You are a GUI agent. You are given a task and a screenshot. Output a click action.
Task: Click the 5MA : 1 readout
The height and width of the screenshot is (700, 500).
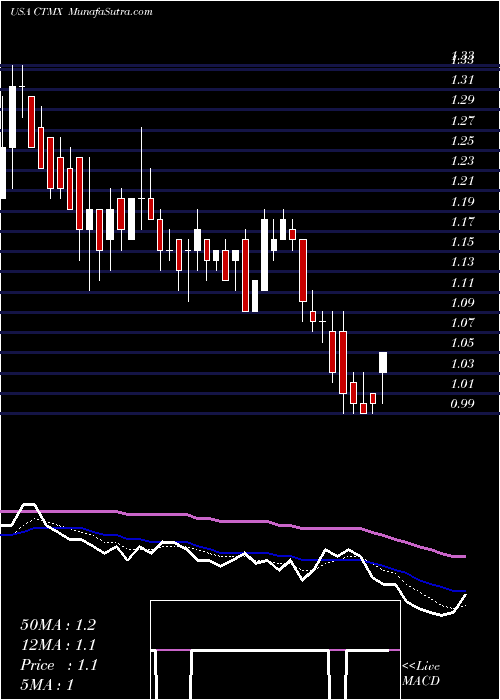47,685
